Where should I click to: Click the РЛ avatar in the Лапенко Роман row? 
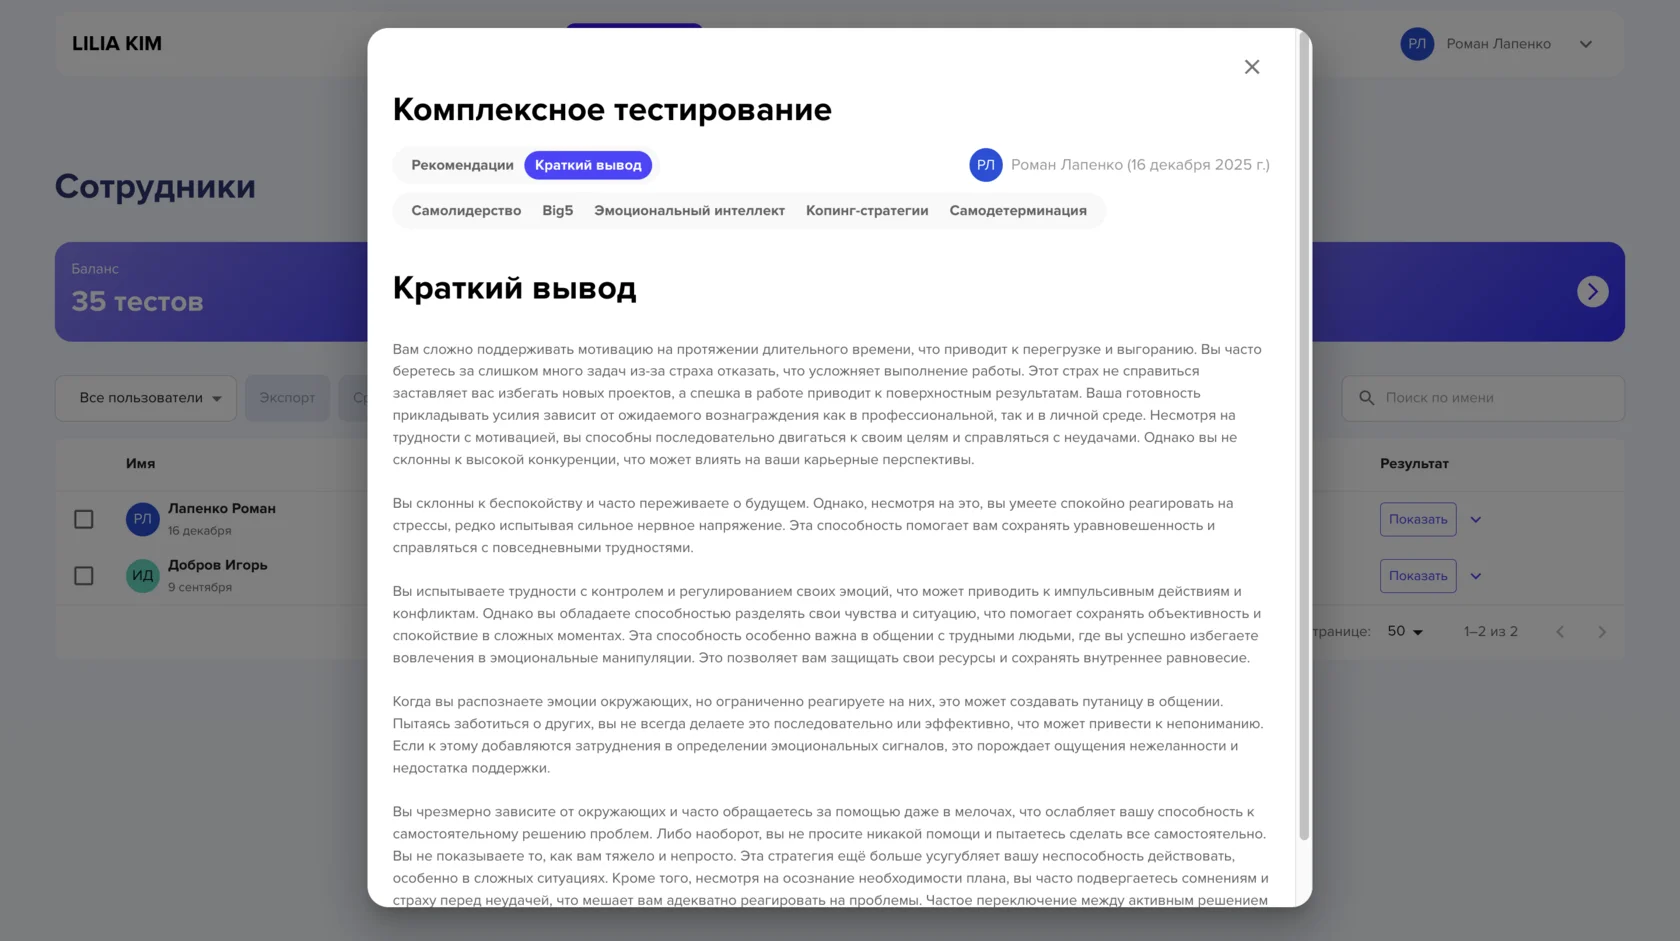[143, 519]
